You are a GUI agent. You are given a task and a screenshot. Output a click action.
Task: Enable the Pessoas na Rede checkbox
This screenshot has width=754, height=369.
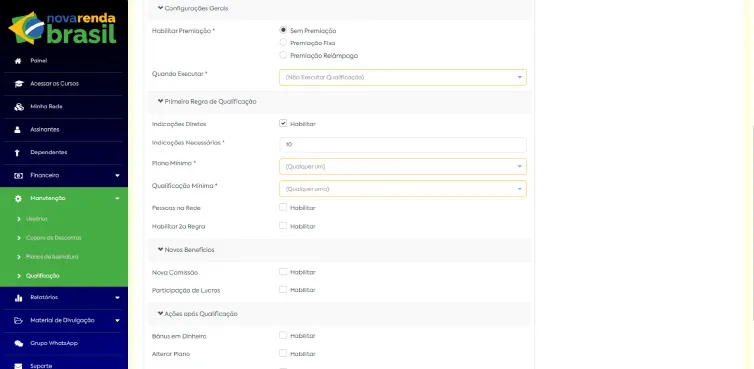pos(283,207)
